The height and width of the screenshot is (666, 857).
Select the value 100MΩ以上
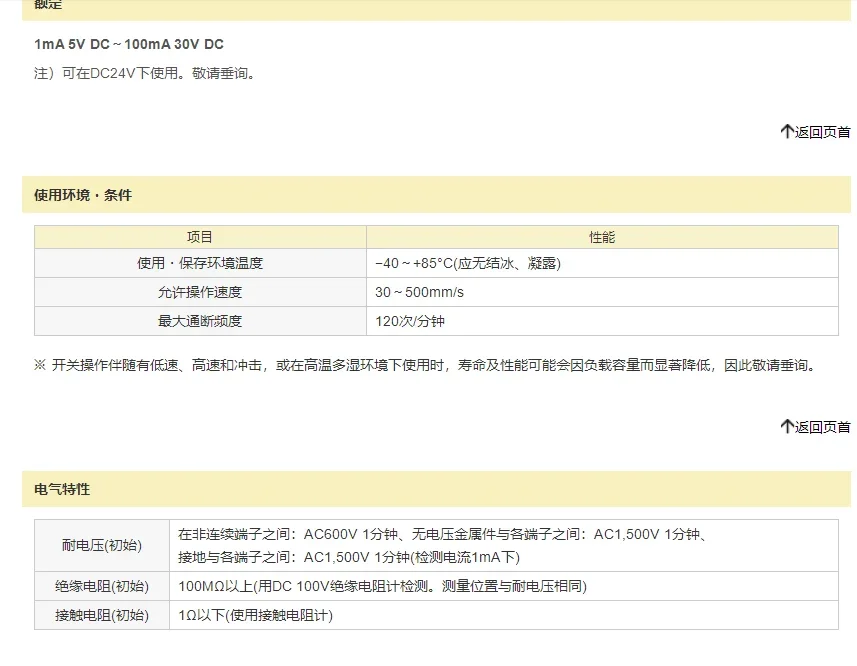(x=215, y=586)
